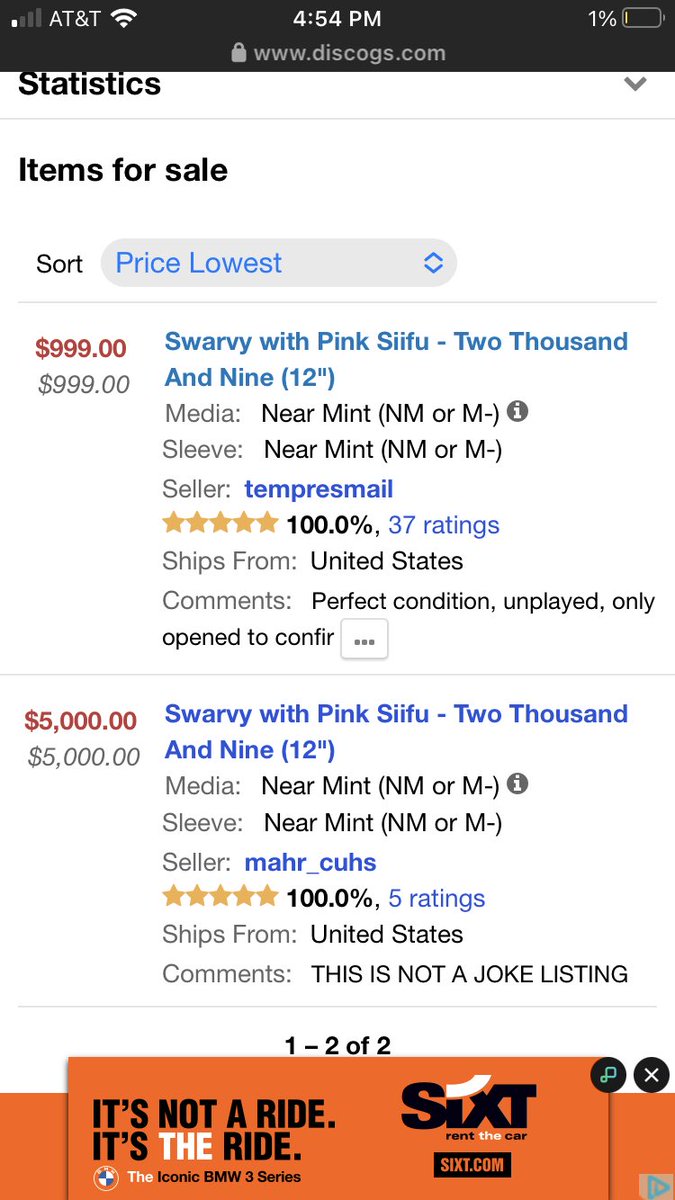Click the media condition info icon in the $5,000 listing
This screenshot has width=675, height=1200.
click(x=517, y=784)
